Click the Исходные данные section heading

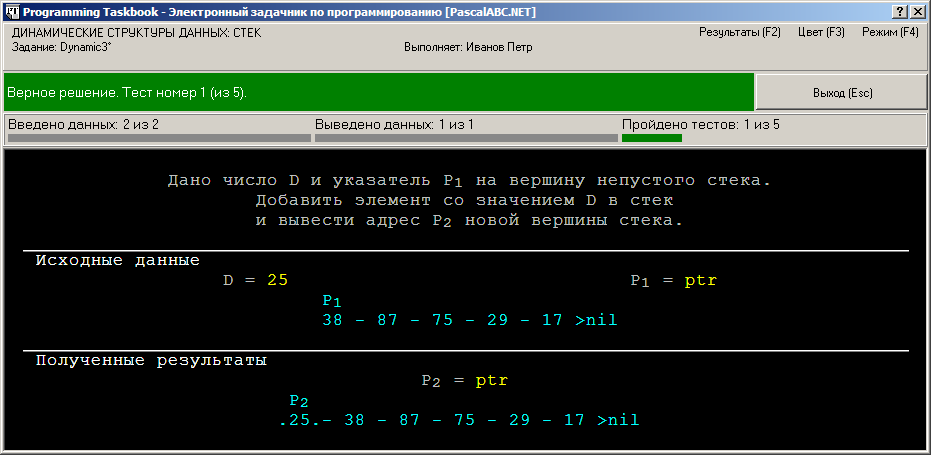pos(118,261)
